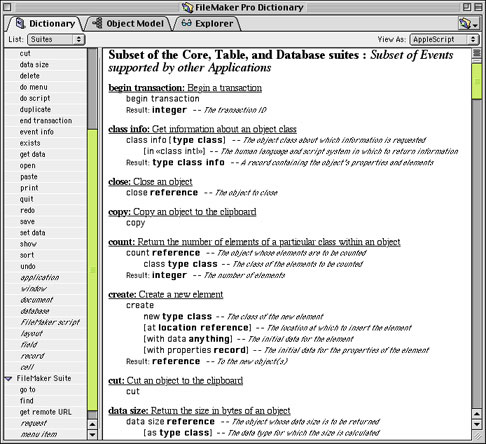This screenshot has width=486, height=444.
Task: Select 'end transaction' in the list
Action: click(x=46, y=121)
